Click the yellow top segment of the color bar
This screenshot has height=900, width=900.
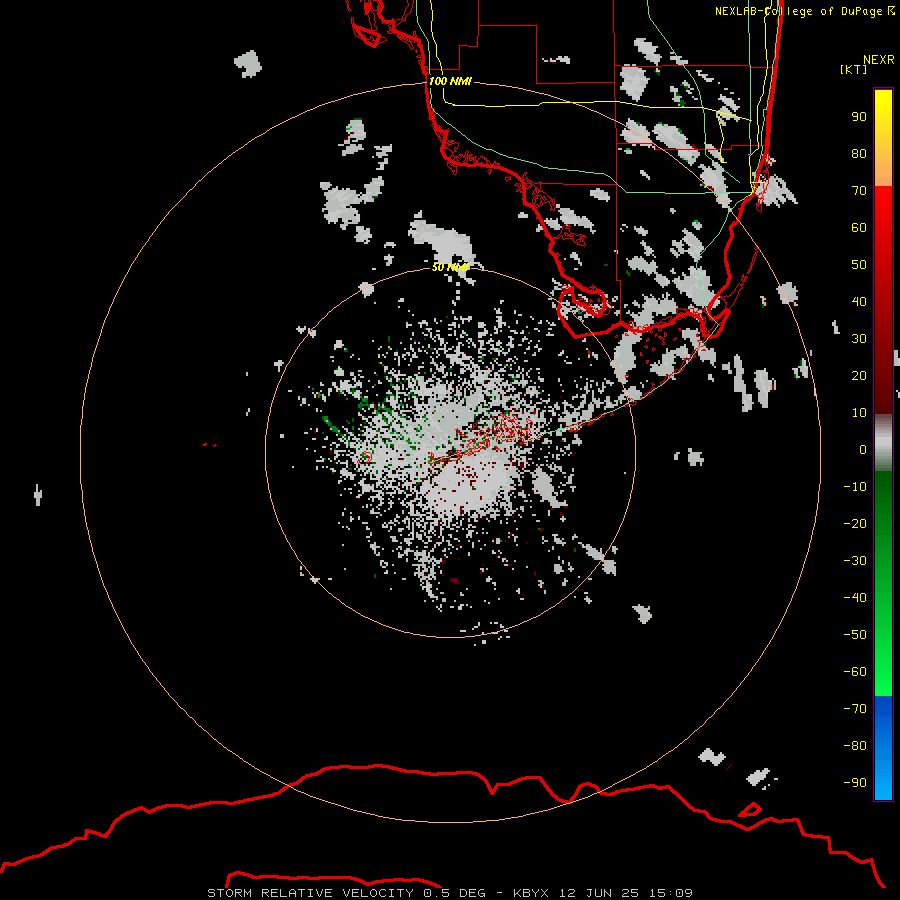[883, 138]
